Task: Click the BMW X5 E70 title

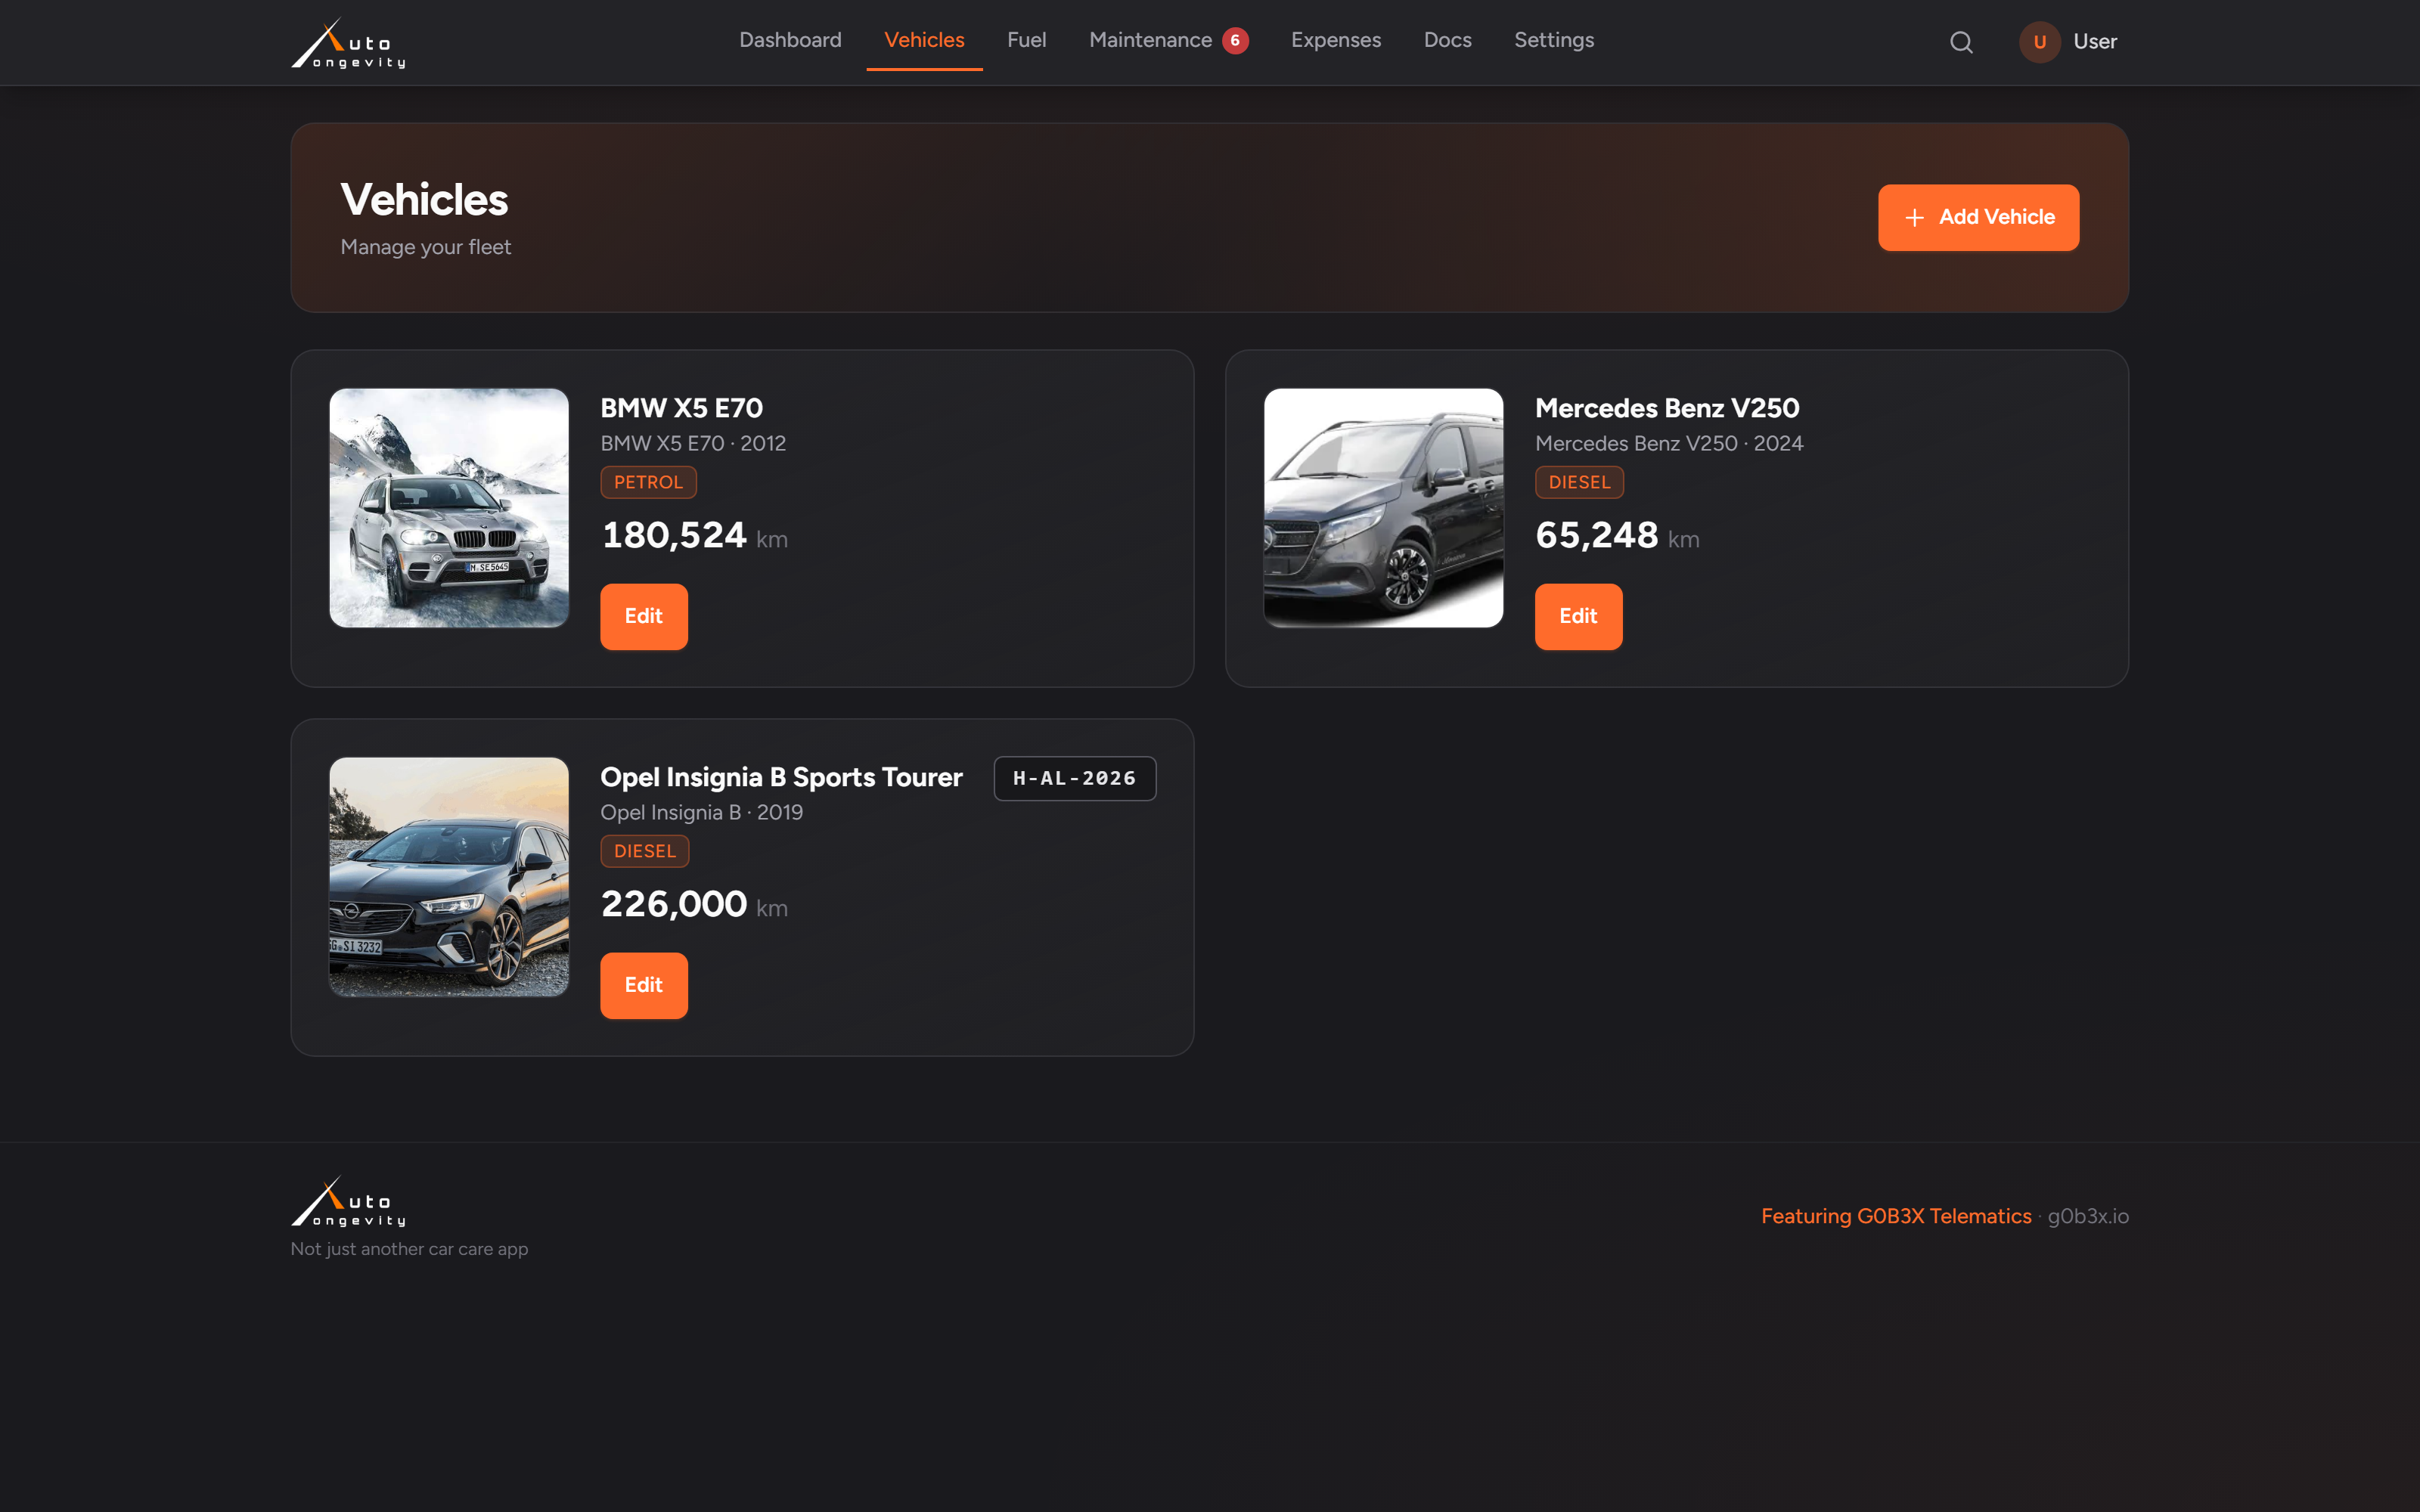Action: [681, 408]
